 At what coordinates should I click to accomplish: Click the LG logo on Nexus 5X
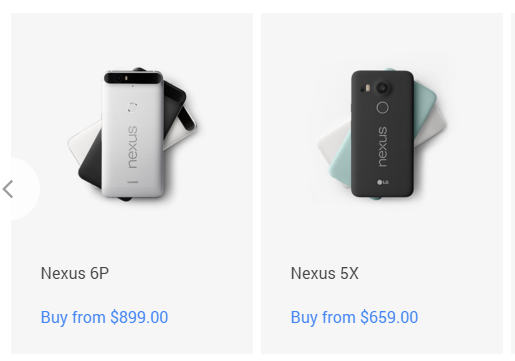point(383,182)
